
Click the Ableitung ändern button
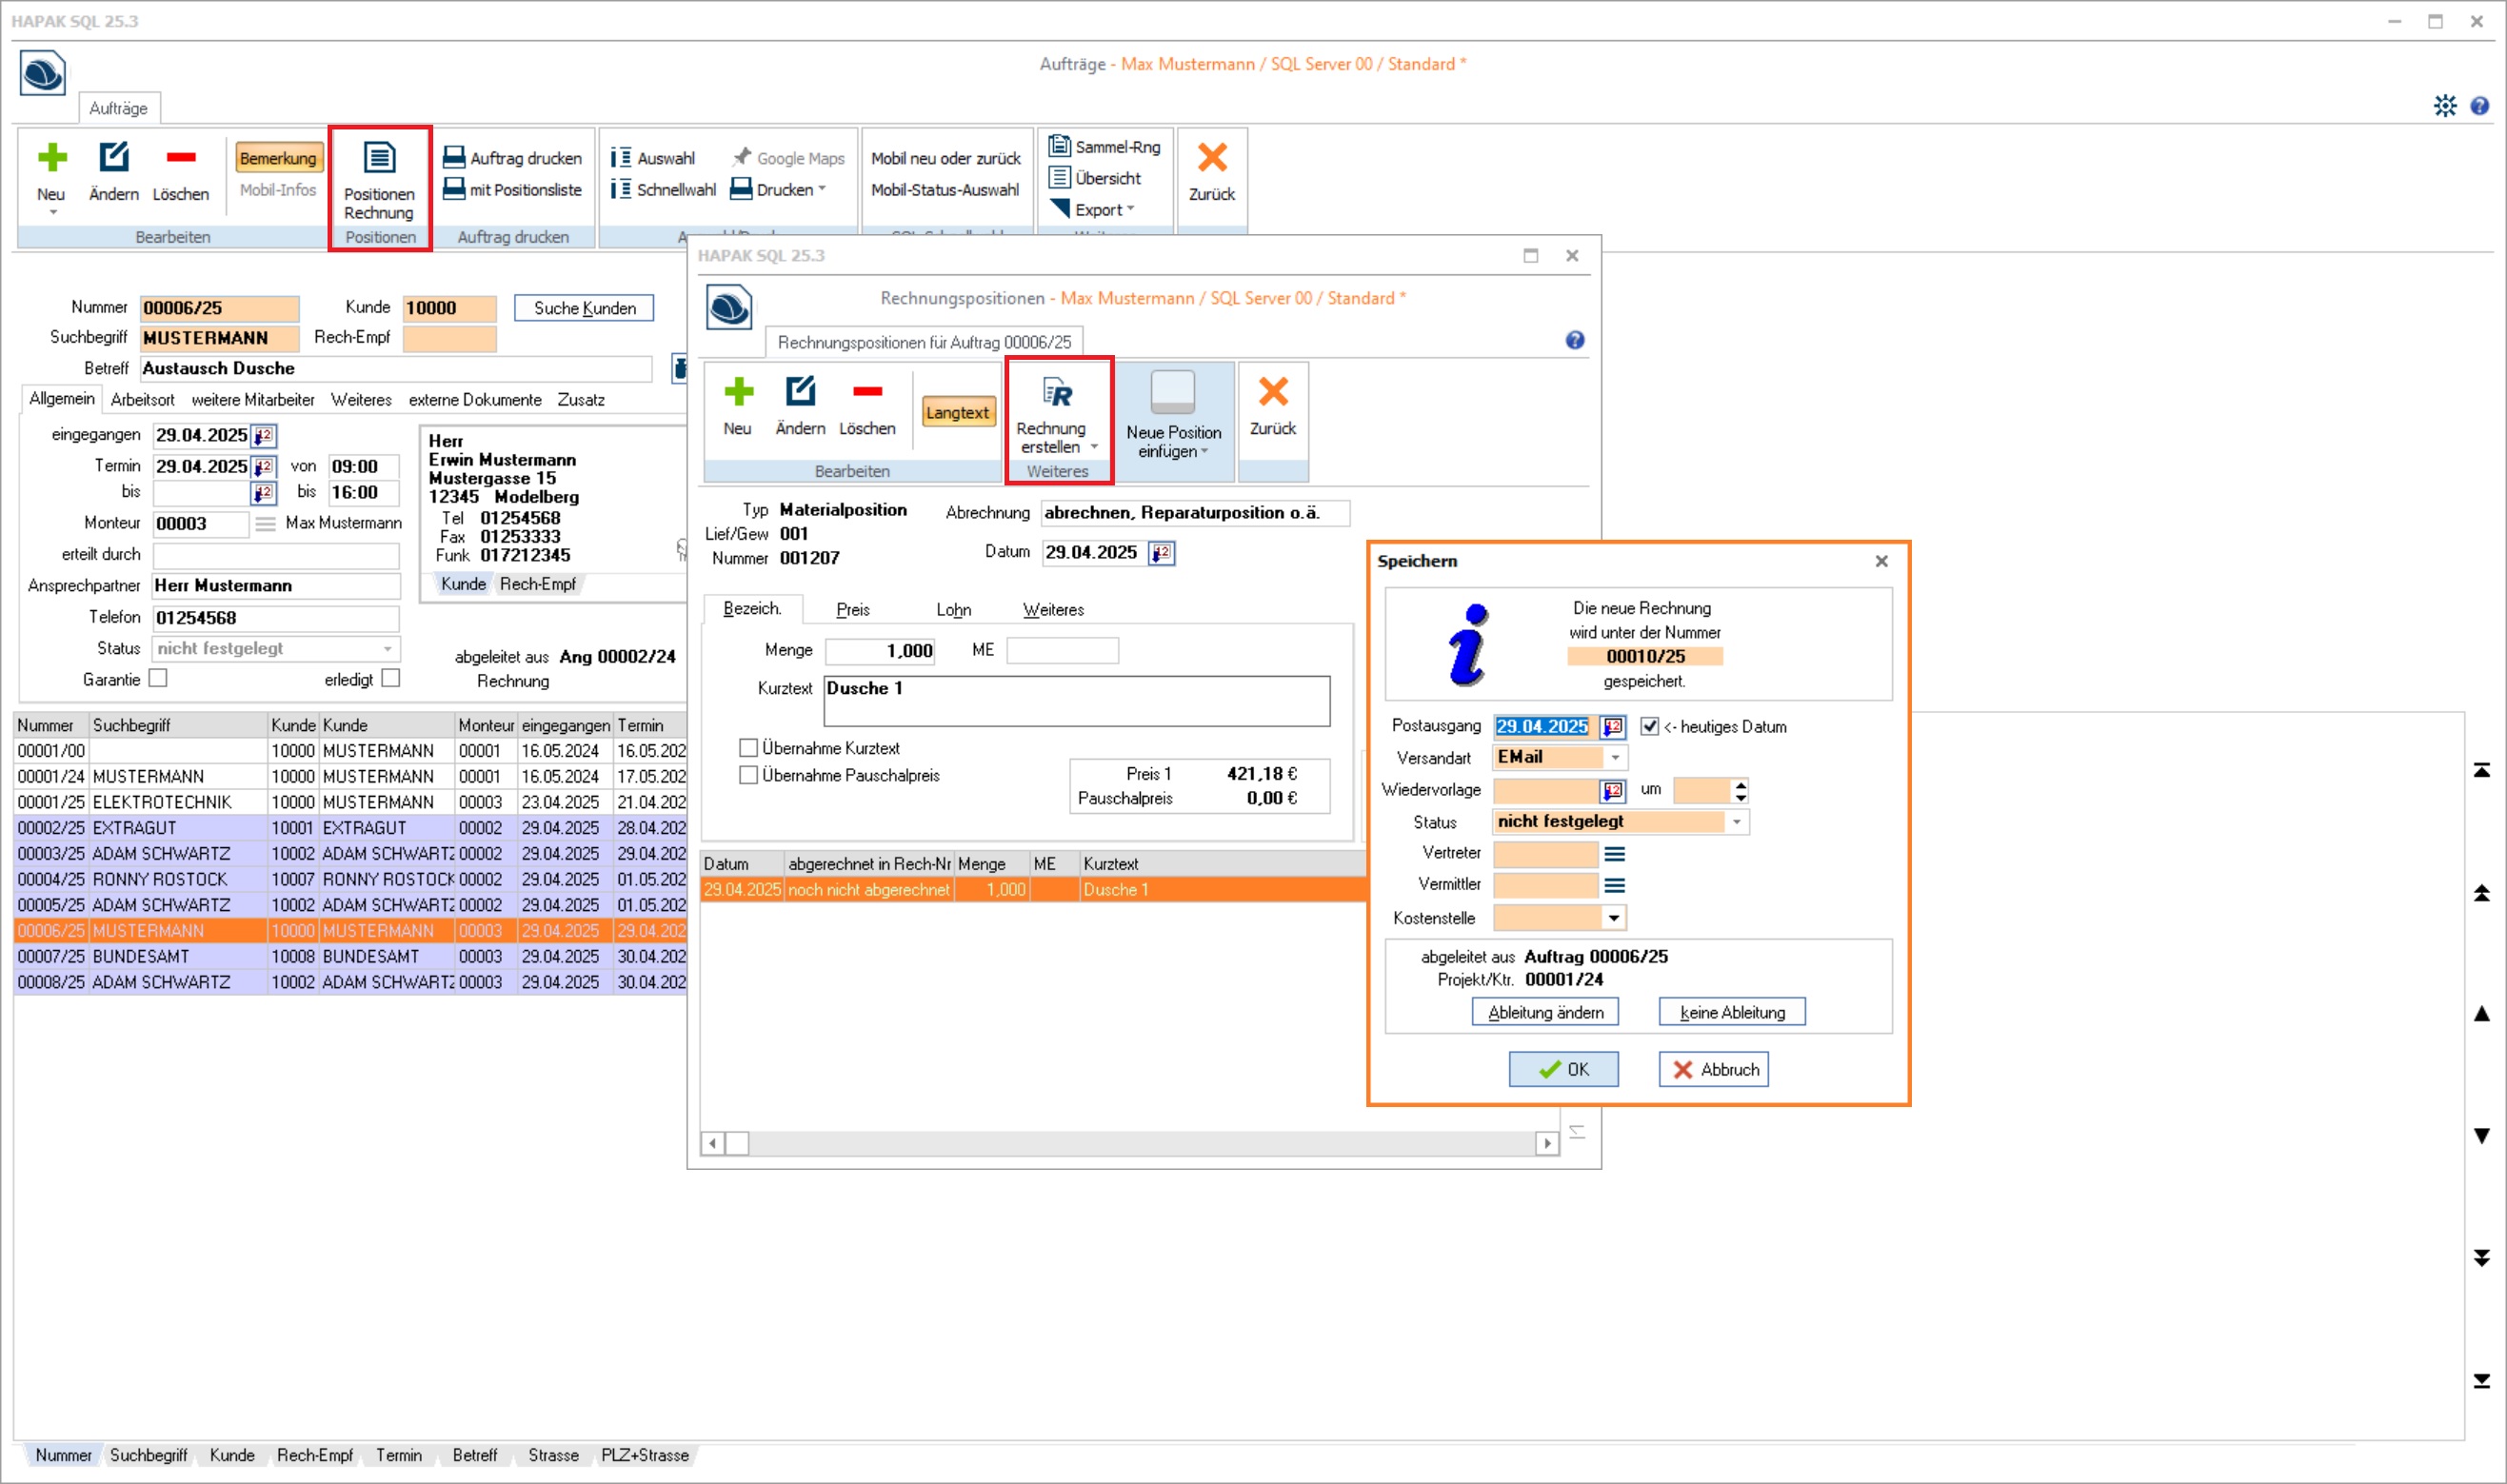coord(1545,1012)
